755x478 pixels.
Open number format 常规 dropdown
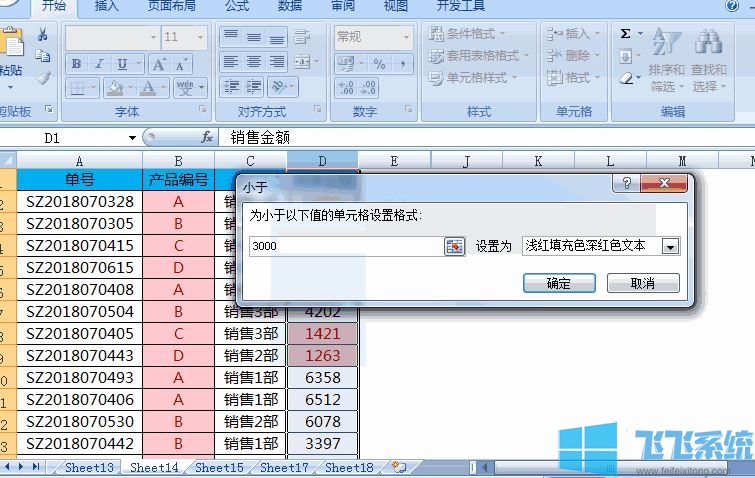[406, 37]
